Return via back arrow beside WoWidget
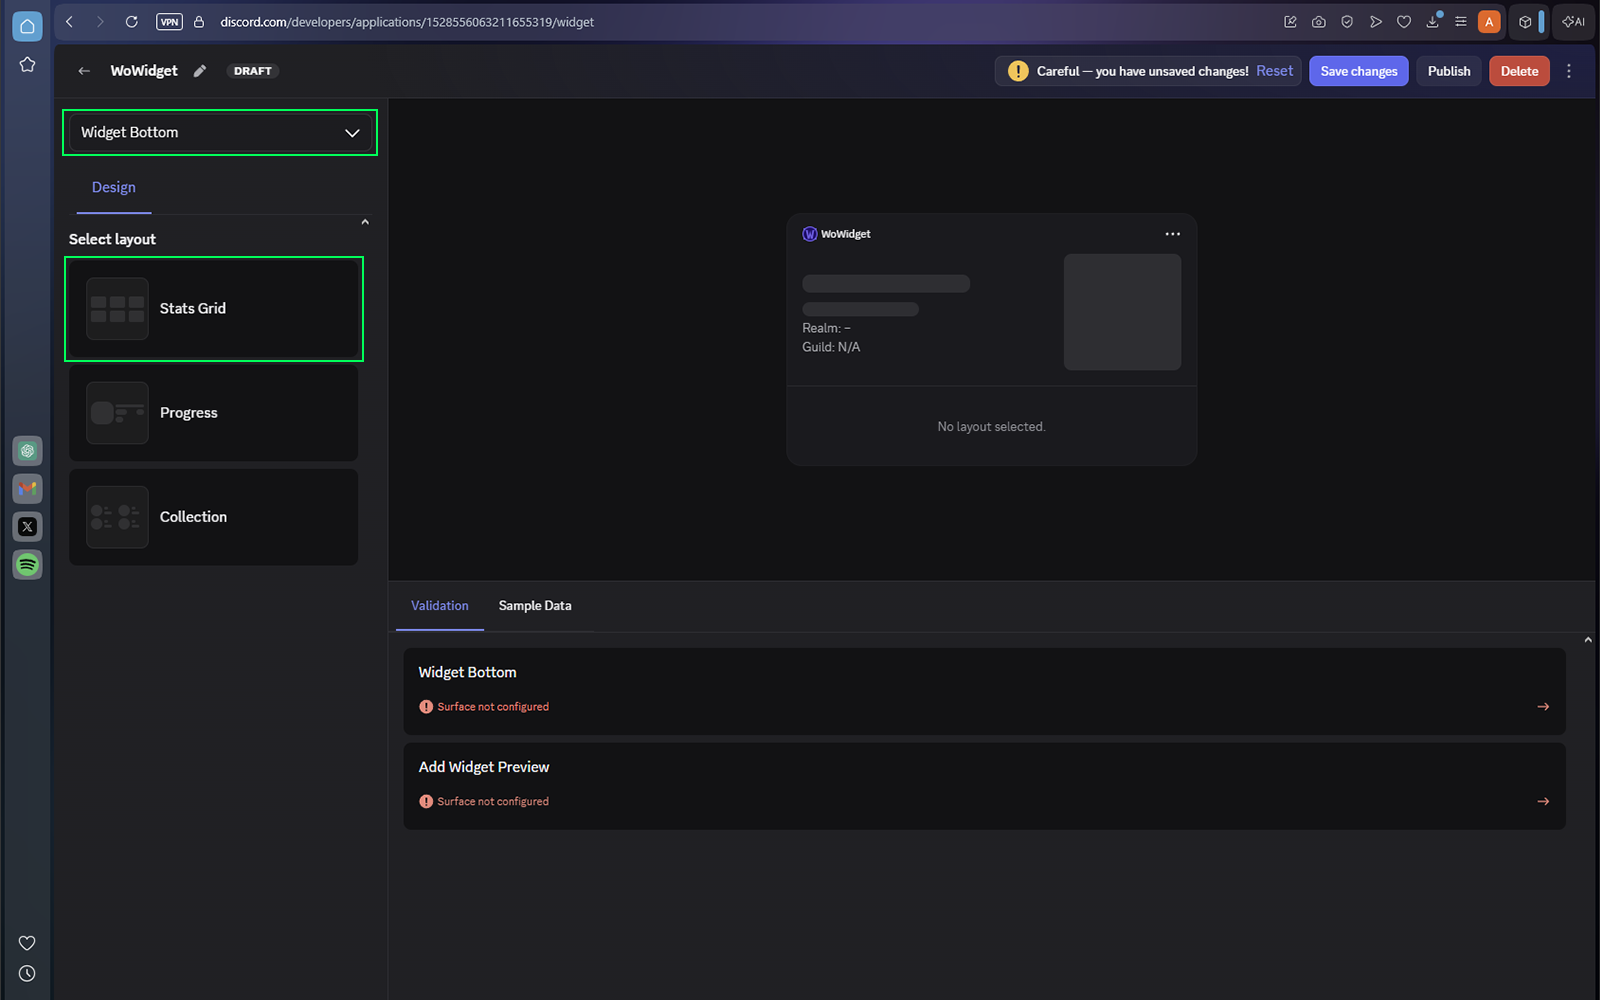This screenshot has width=1600, height=1000. (84, 71)
